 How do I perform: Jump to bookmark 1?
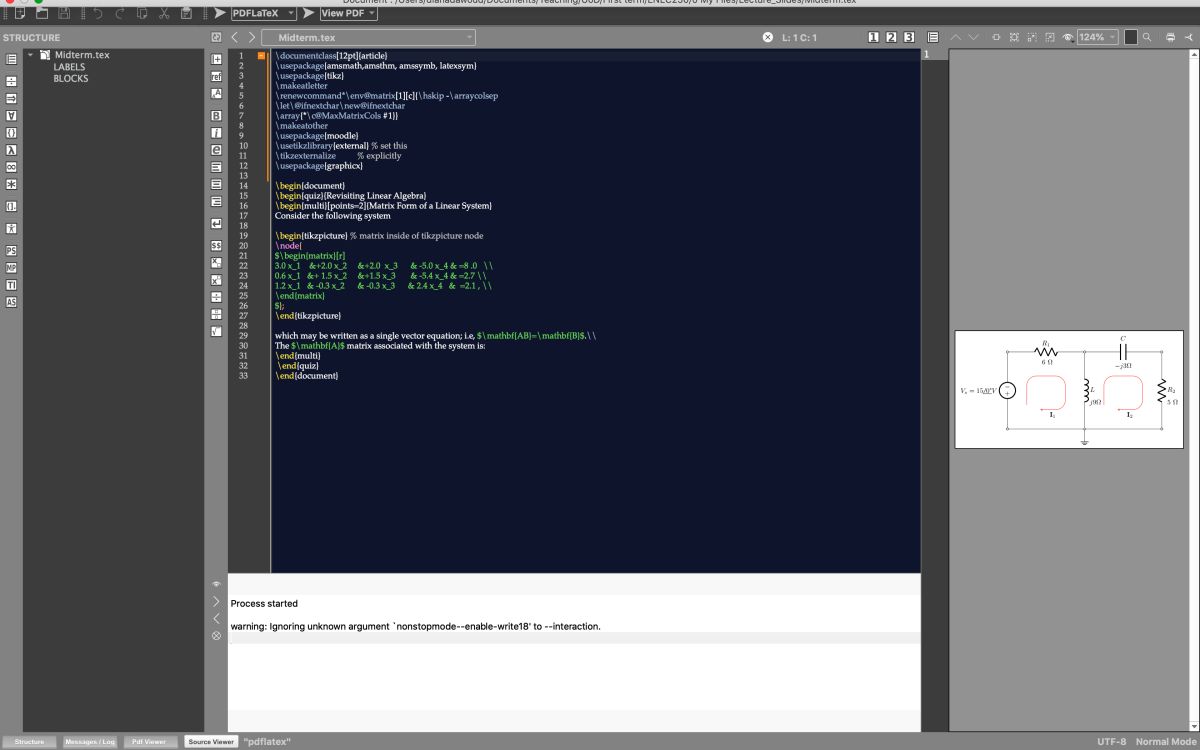coord(873,37)
